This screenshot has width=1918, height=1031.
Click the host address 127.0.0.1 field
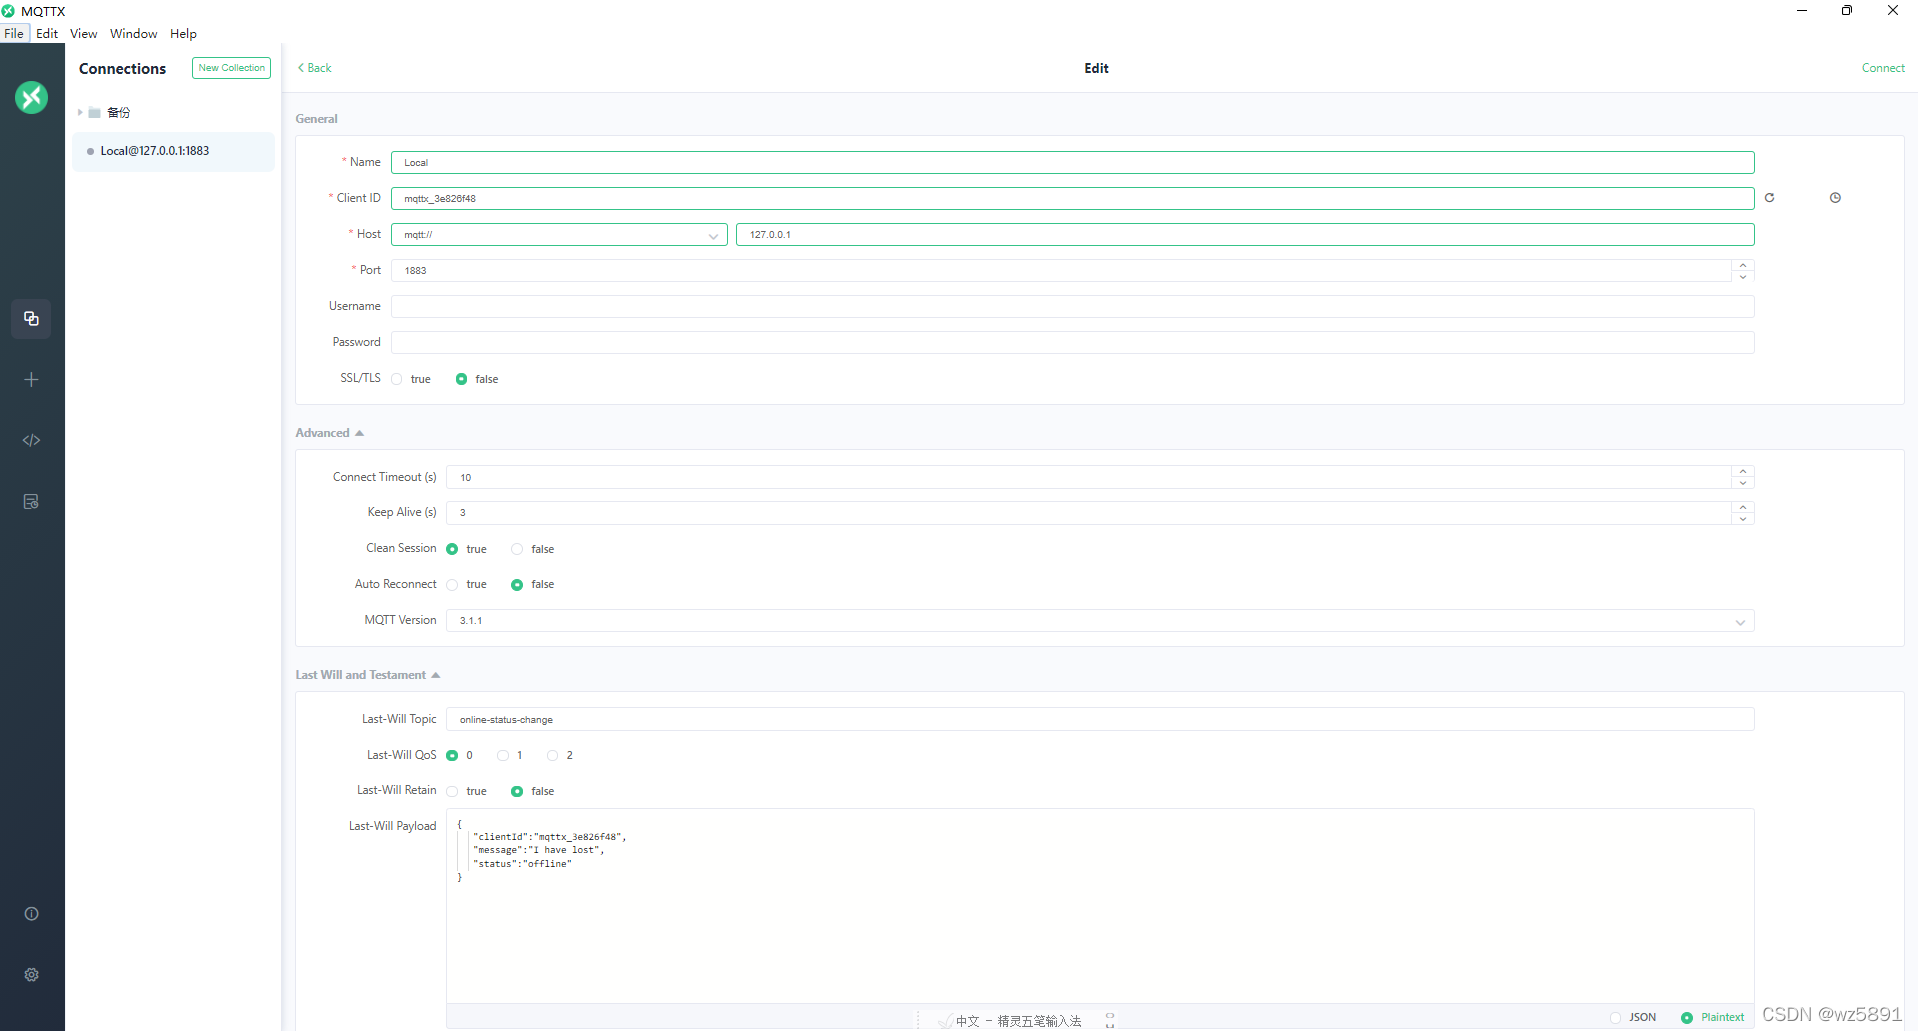point(1245,235)
